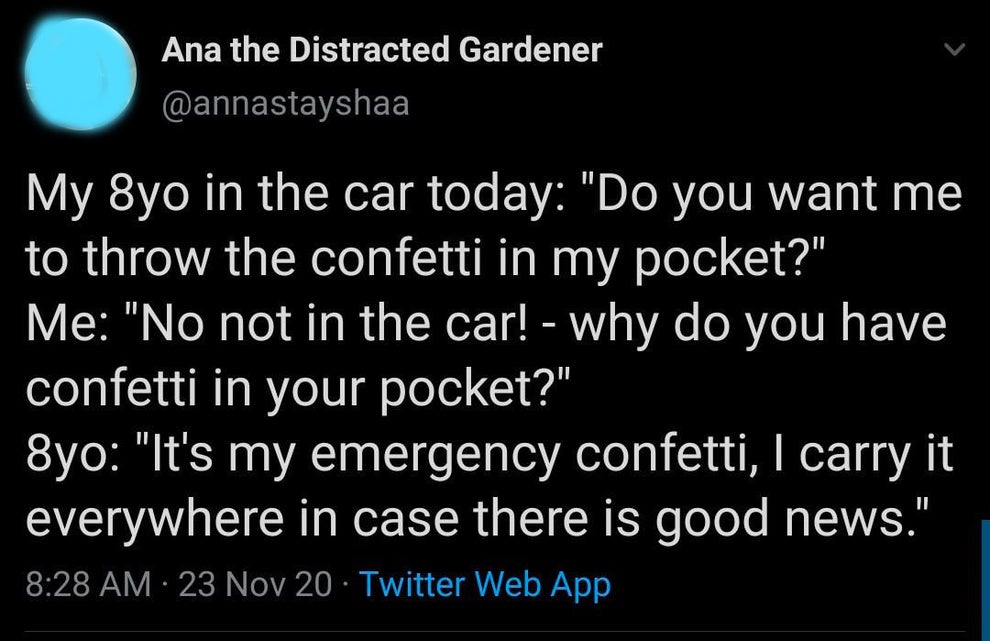Open Ana the Distracted Gardener's profile name

382,50
